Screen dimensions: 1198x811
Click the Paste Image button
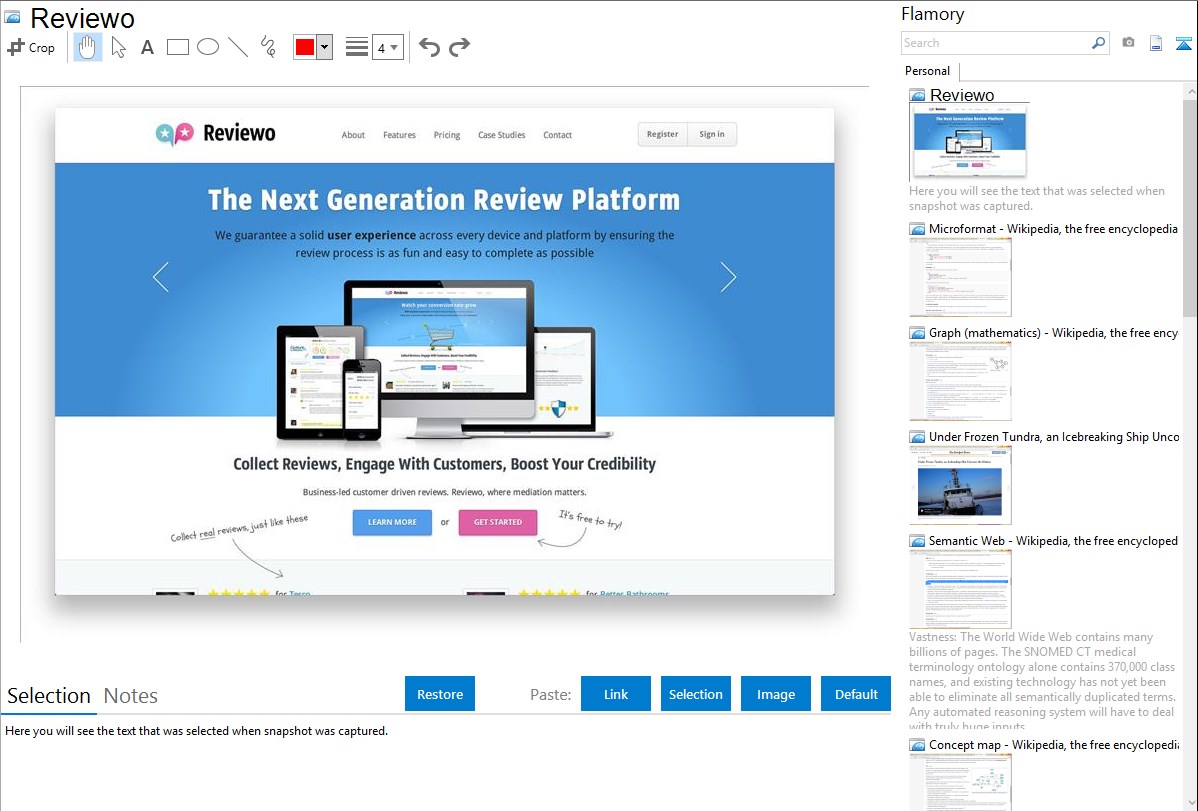pyautogui.click(x=775, y=694)
